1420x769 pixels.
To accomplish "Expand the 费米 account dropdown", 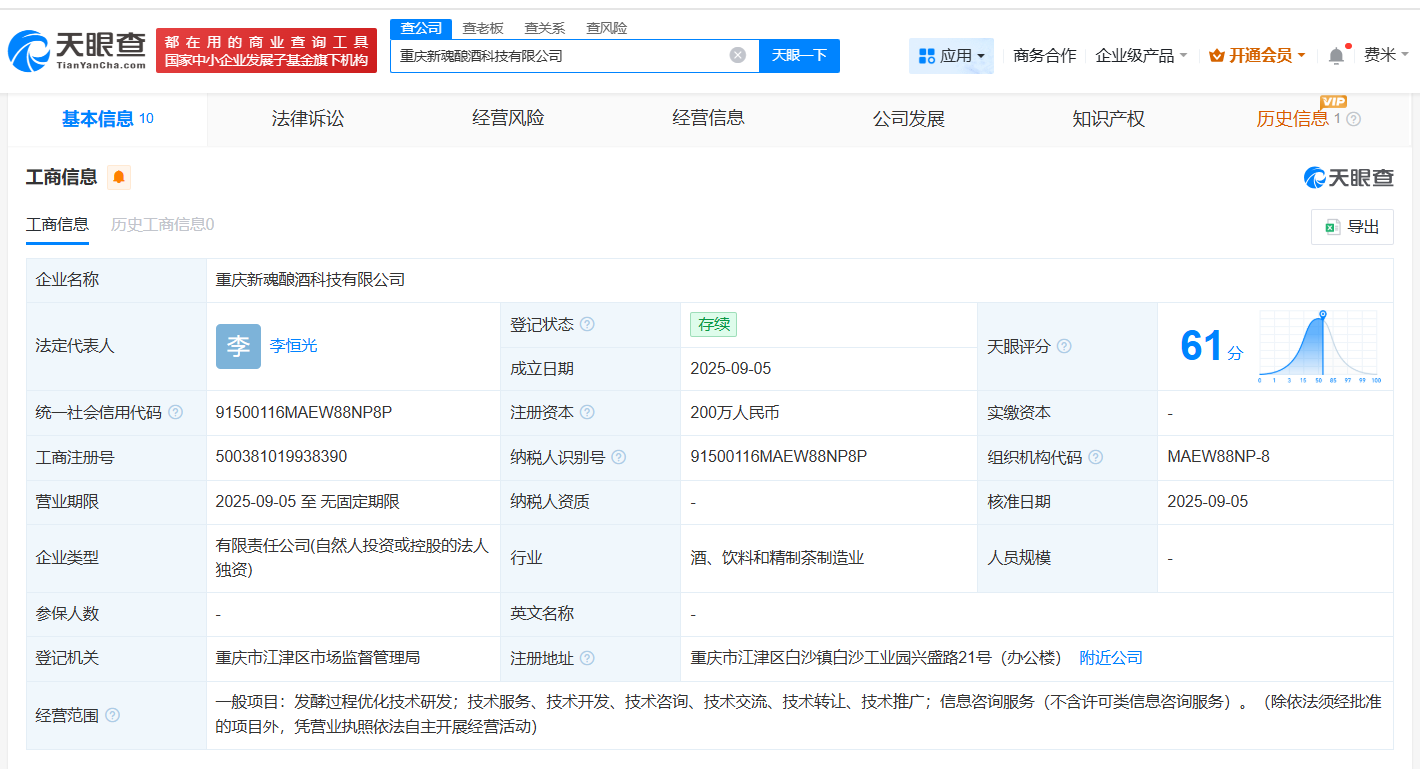I will click(x=1386, y=56).
